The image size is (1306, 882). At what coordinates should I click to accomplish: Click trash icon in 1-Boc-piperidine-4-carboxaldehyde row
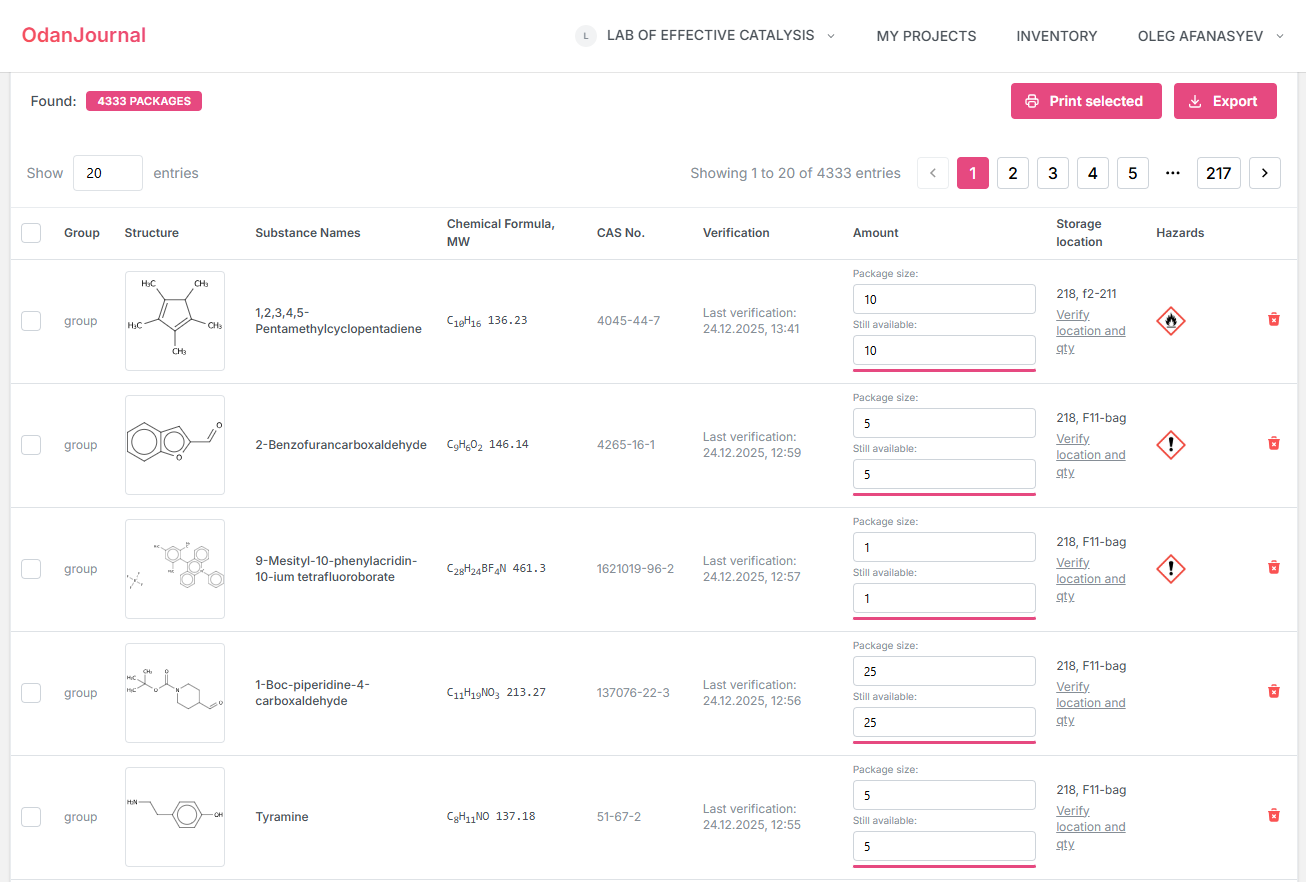tap(1273, 691)
